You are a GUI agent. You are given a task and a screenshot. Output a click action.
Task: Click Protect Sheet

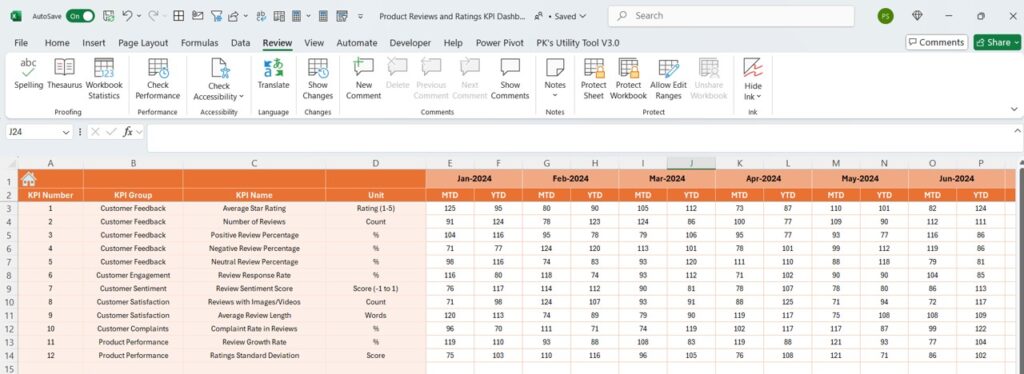[x=594, y=78]
